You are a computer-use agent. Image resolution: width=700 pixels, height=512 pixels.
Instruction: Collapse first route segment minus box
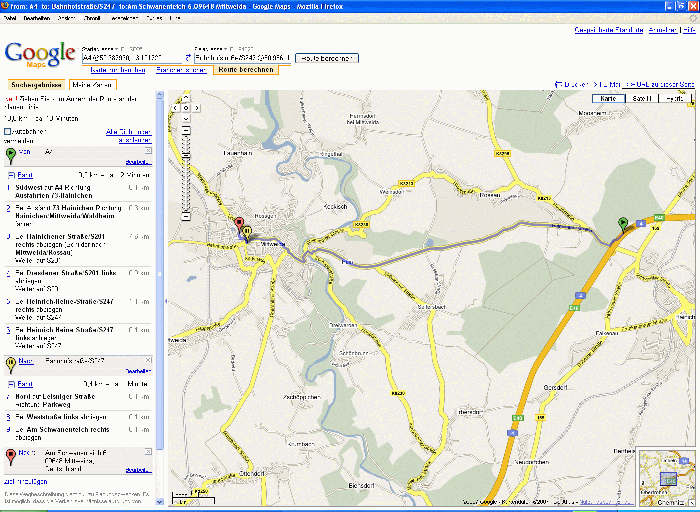point(12,175)
